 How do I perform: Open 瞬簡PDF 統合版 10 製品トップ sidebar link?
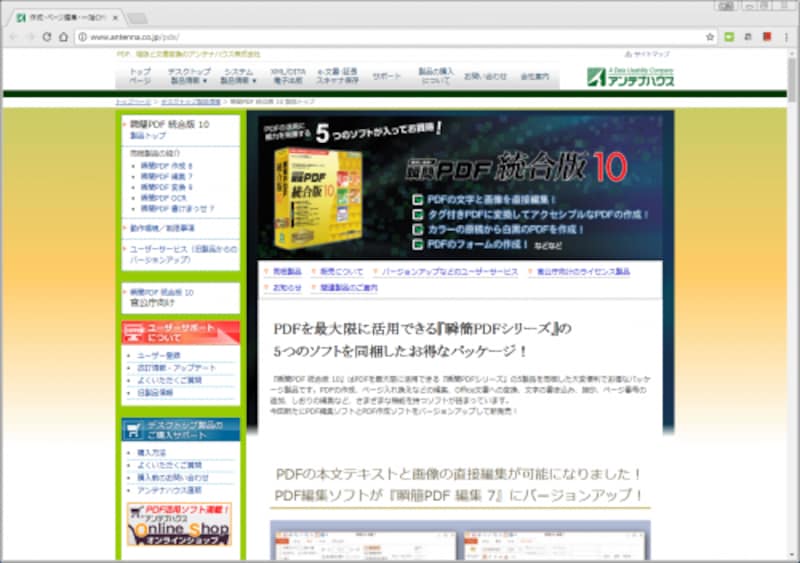[169, 130]
